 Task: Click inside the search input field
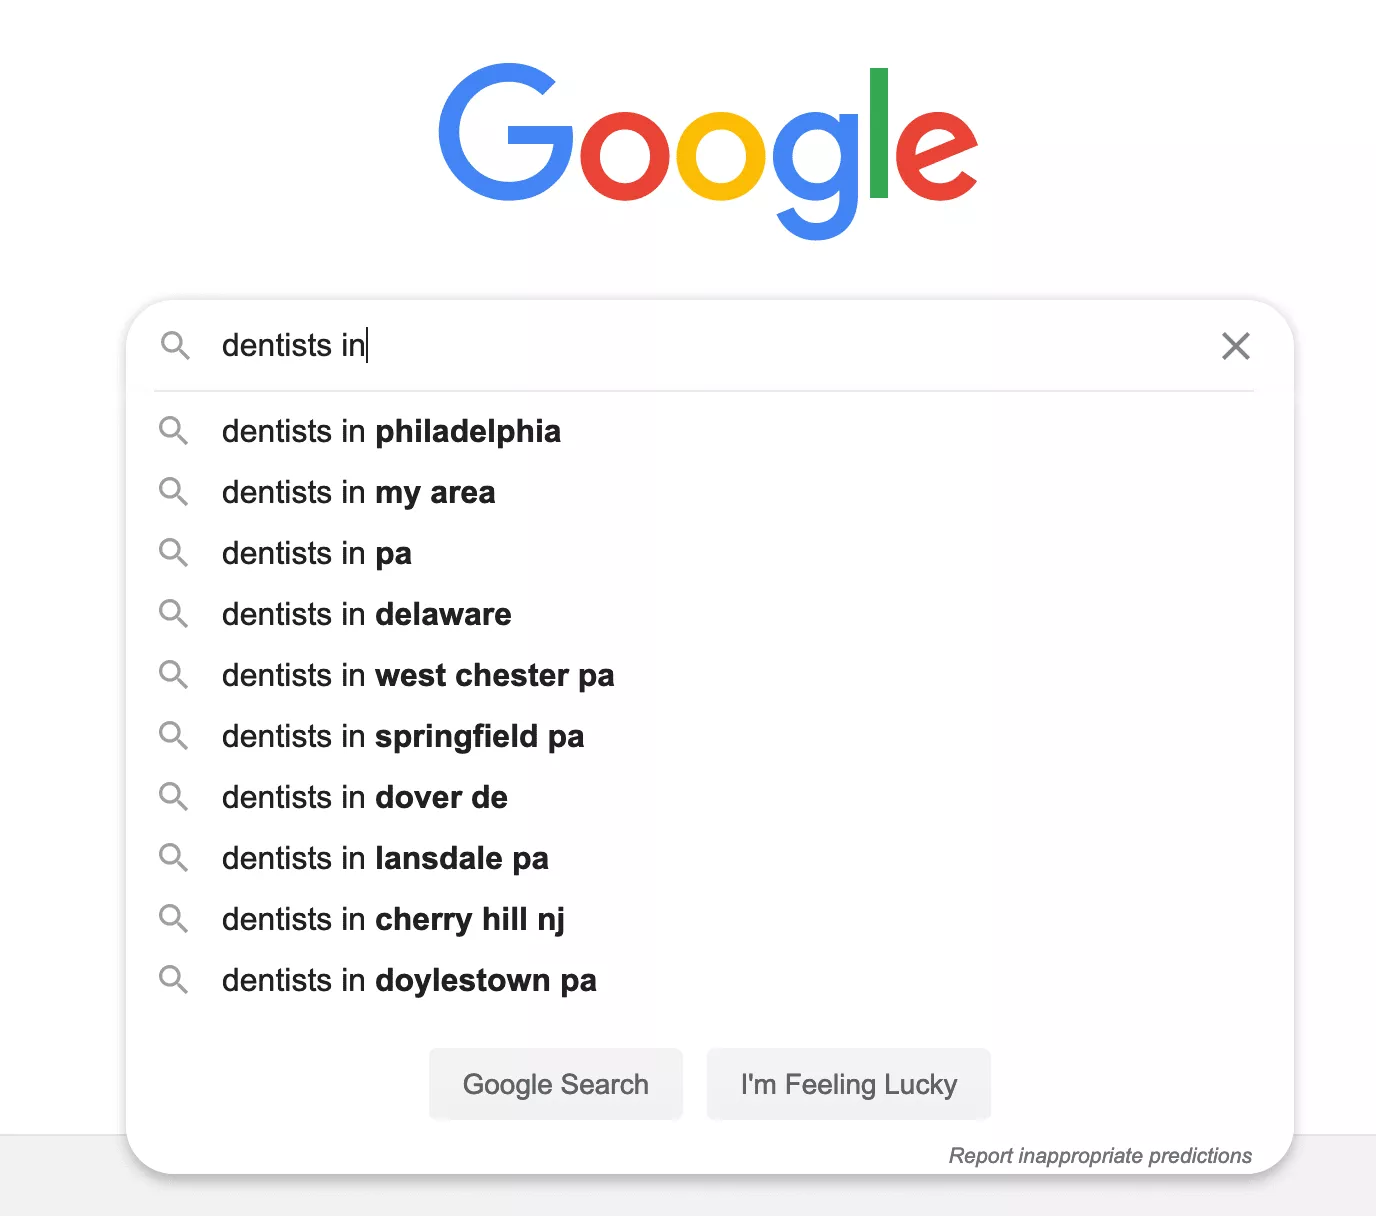[x=600, y=346]
